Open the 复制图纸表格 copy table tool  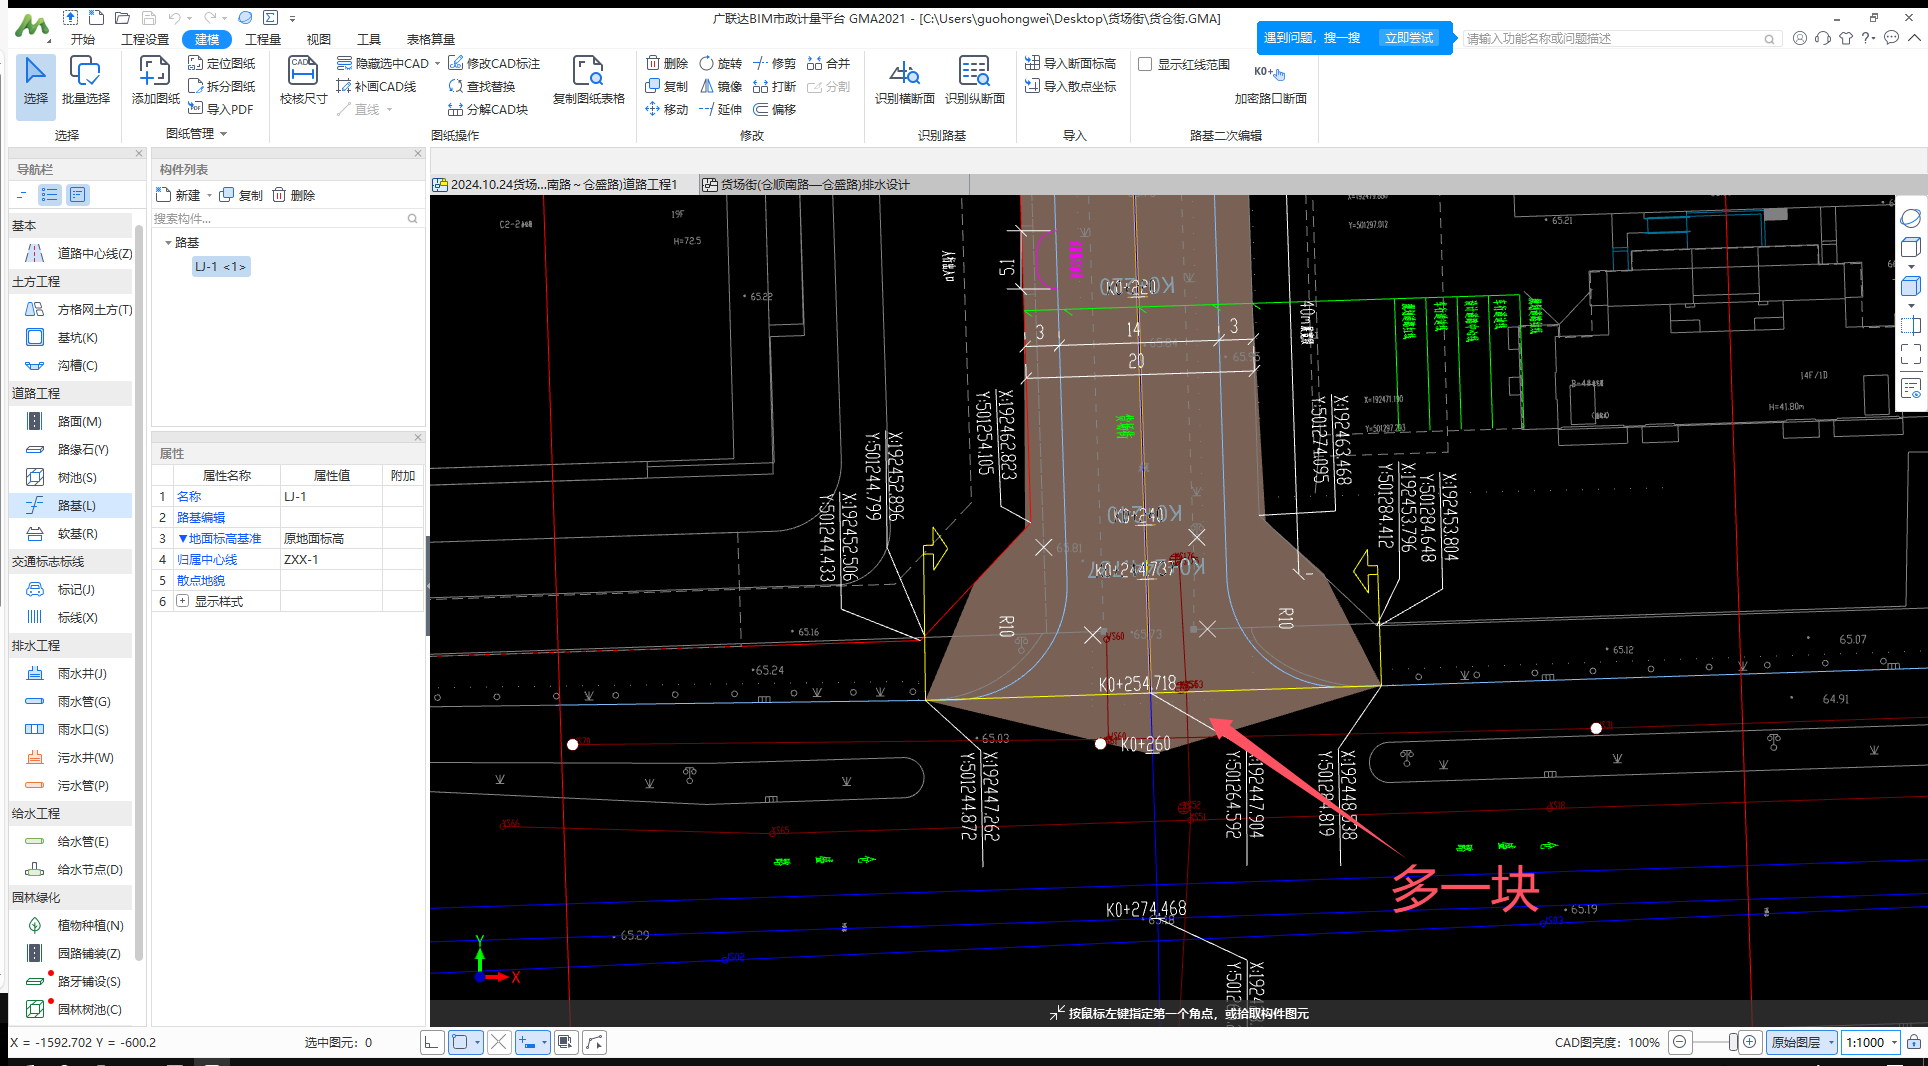[588, 82]
